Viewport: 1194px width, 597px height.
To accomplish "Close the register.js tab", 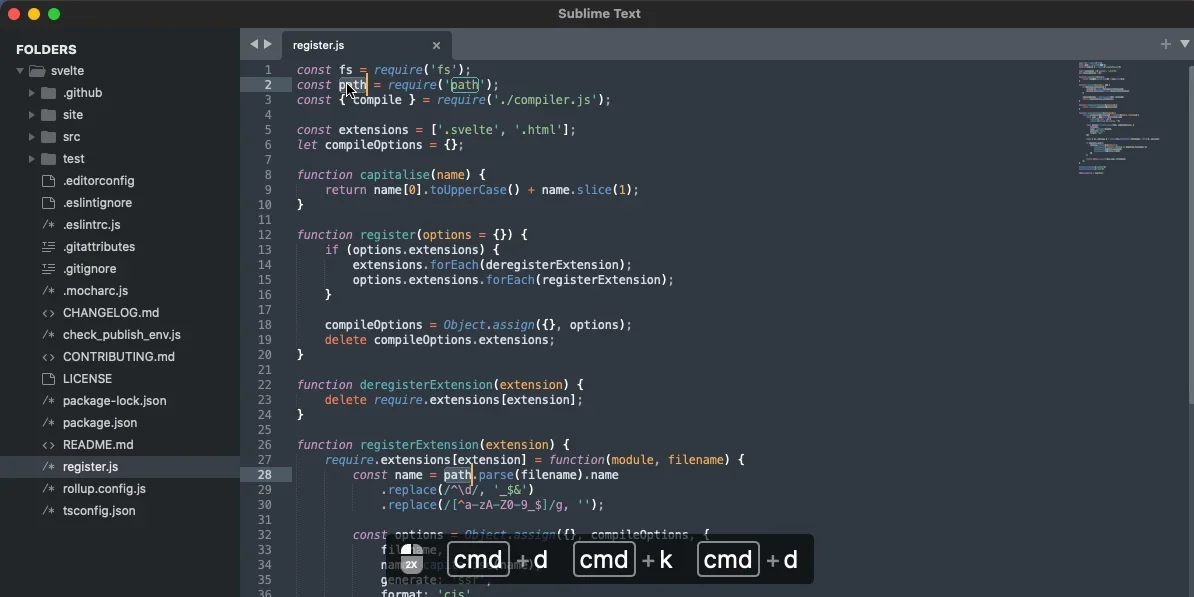I will (x=436, y=46).
